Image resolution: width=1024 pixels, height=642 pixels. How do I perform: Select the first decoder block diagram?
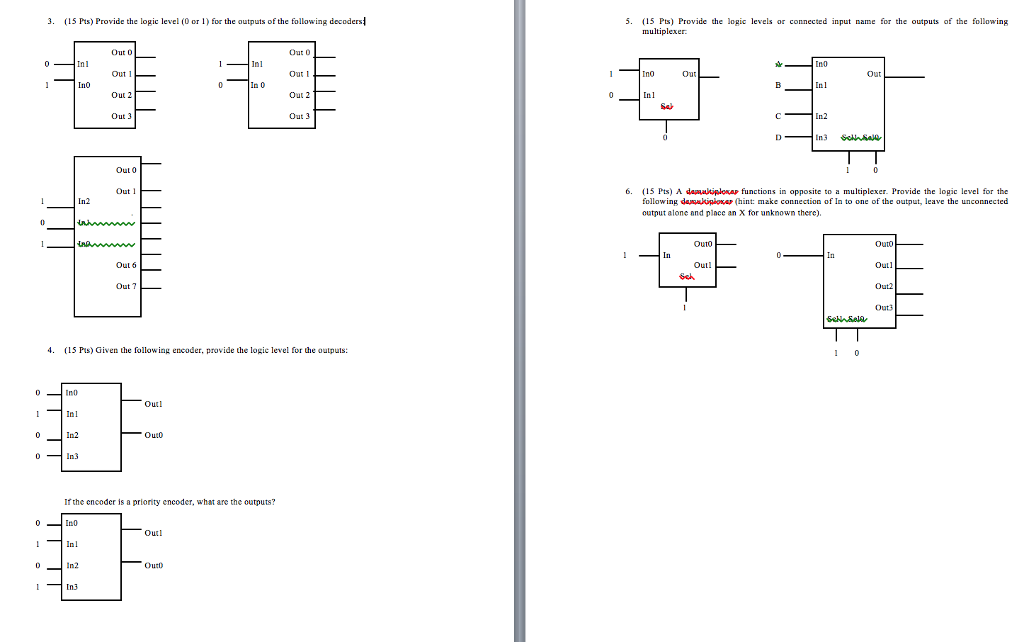[x=107, y=85]
